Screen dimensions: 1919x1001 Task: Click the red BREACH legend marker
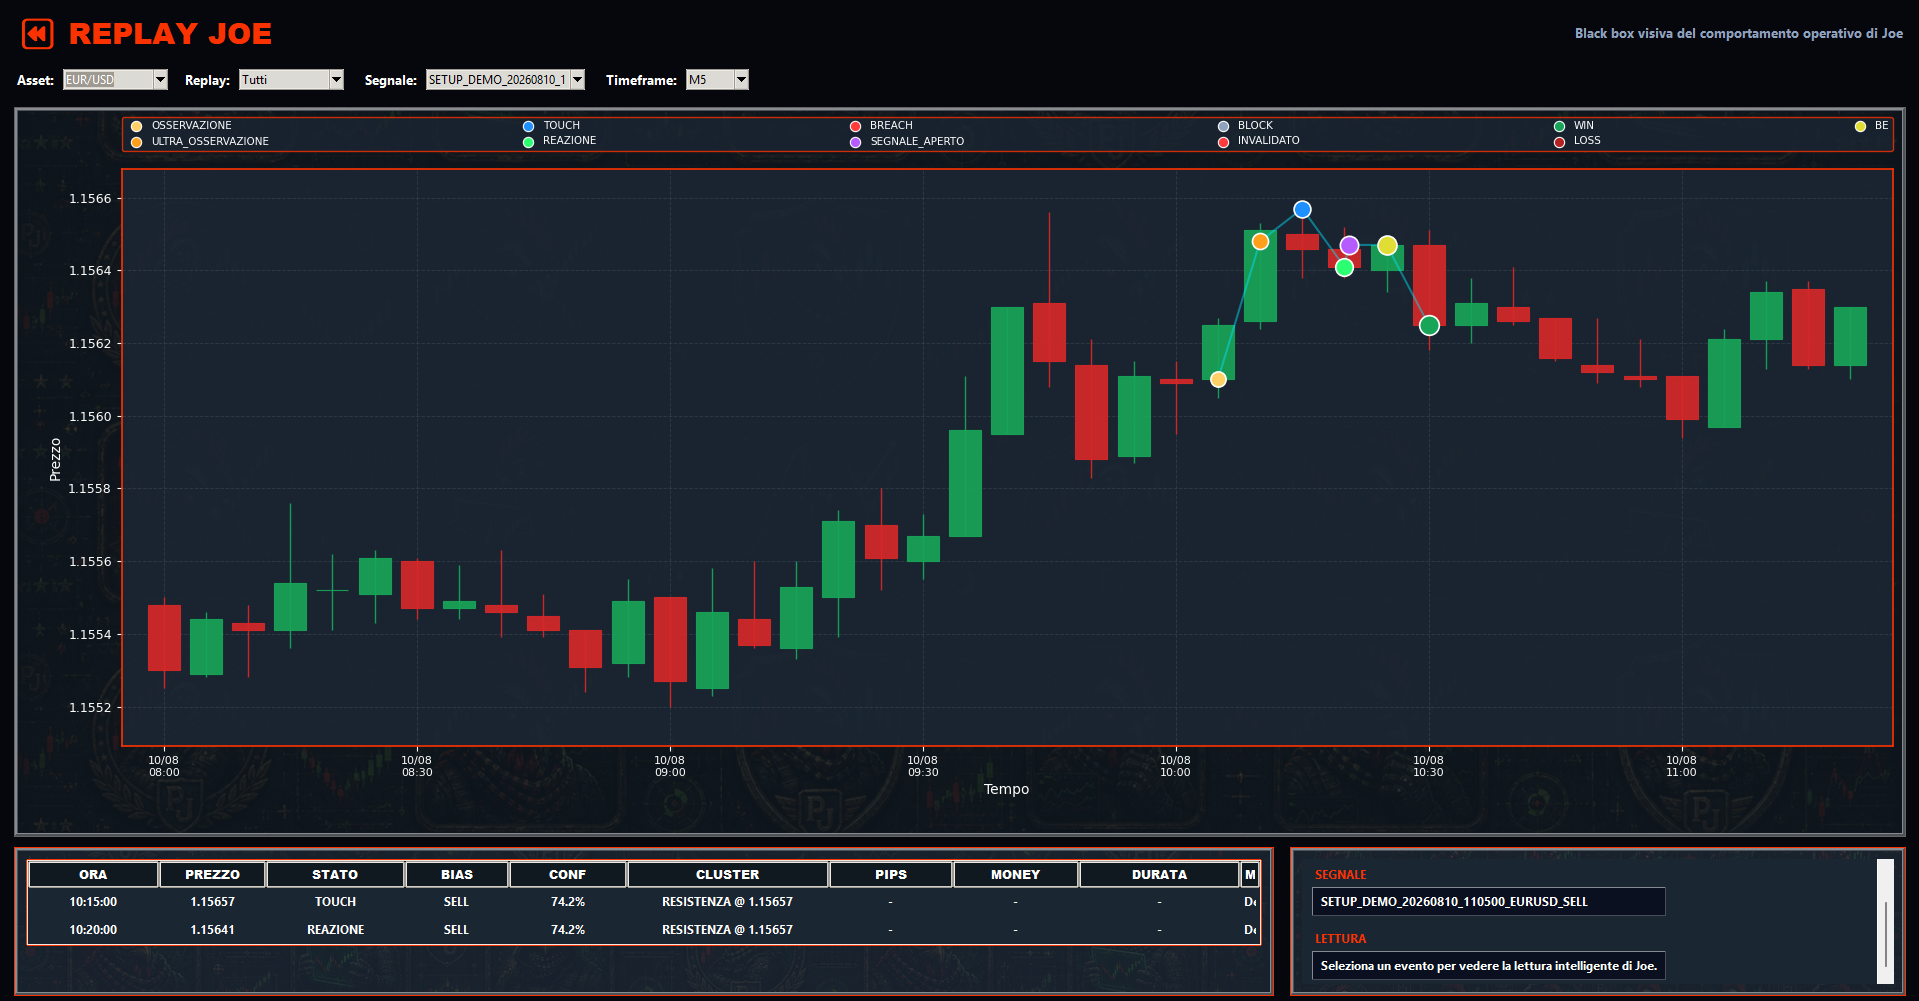pos(856,126)
